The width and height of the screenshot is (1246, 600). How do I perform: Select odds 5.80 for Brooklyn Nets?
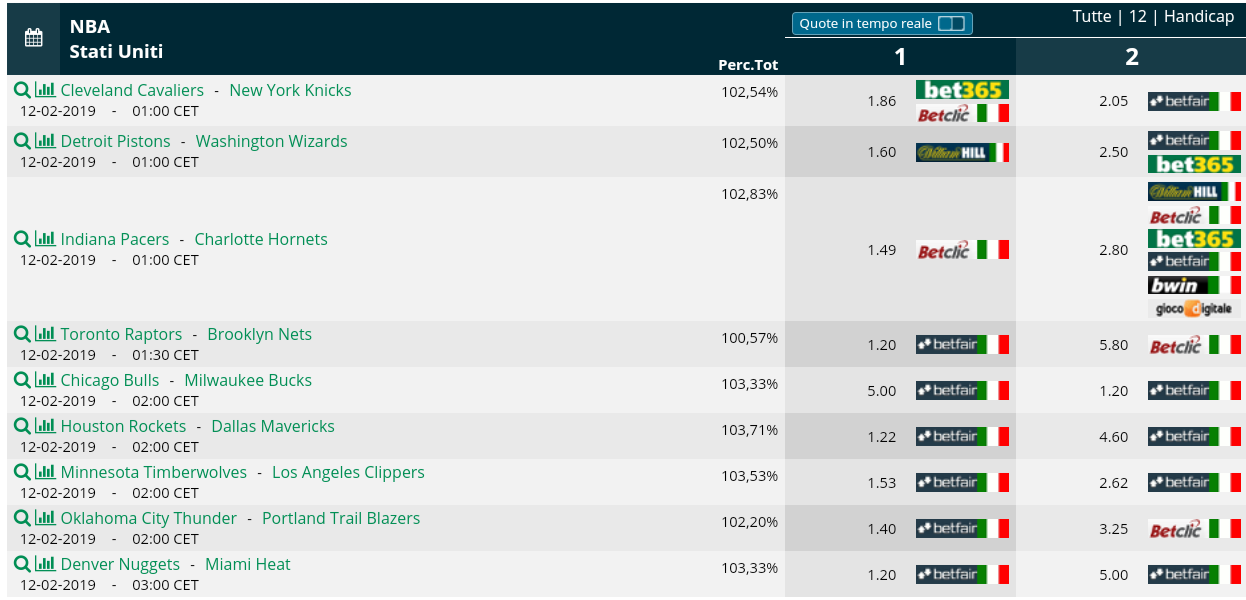pyautogui.click(x=1113, y=345)
